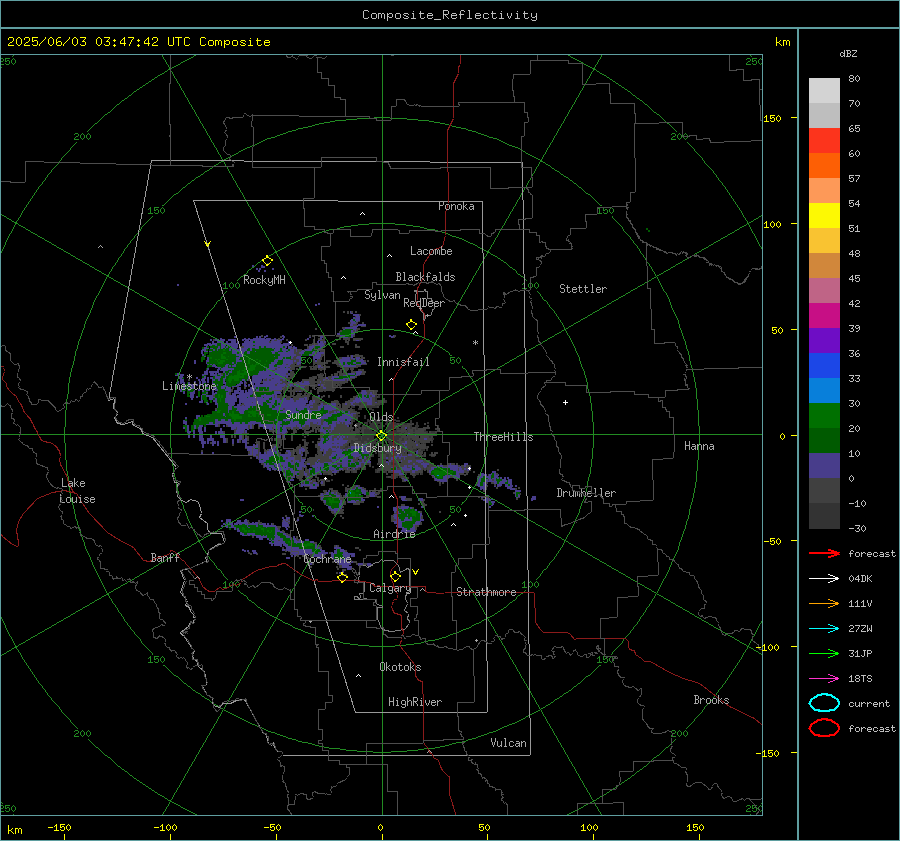The image size is (900, 841).
Task: Pick the yellow 54 dBZ legend swatch
Action: point(824,215)
